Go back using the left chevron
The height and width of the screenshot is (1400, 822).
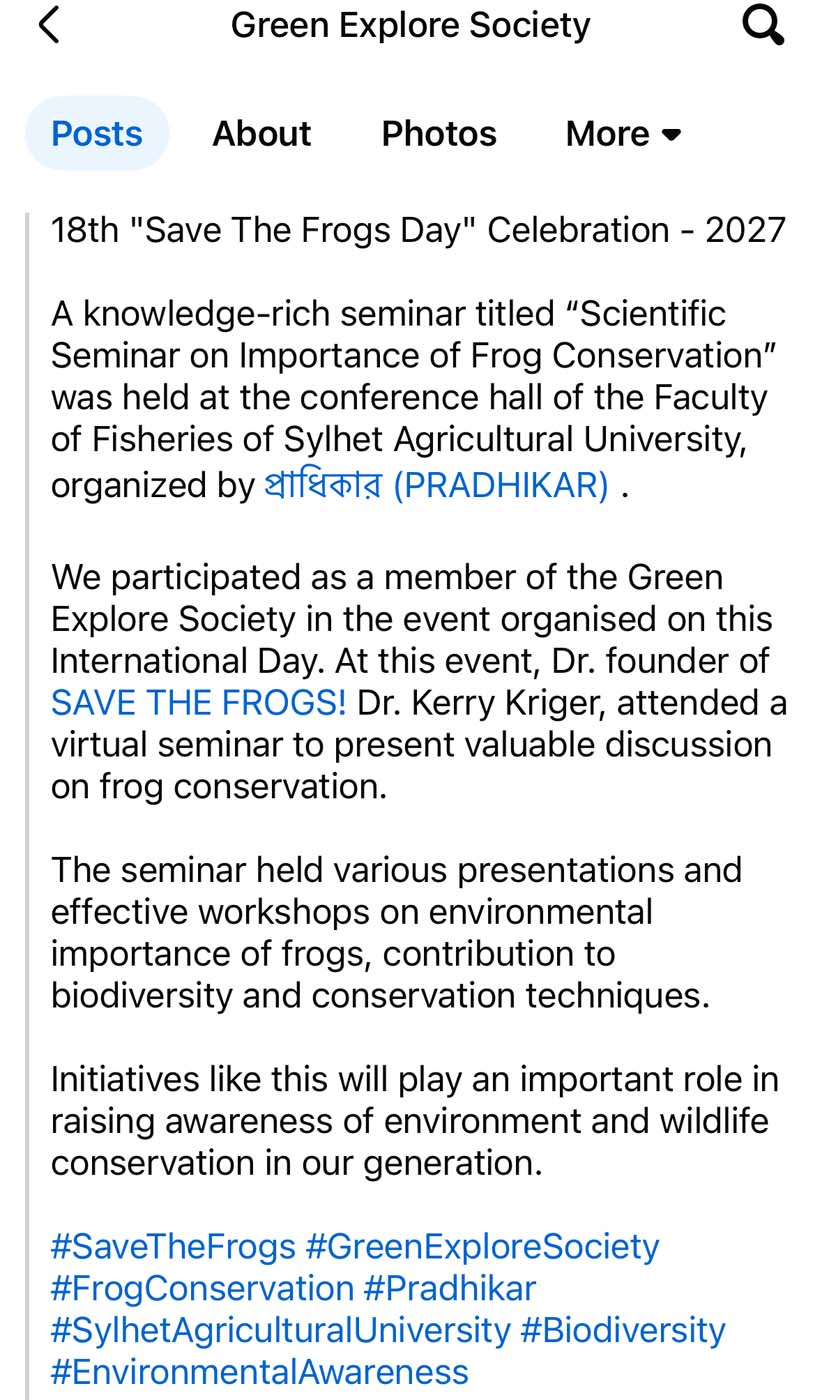(48, 25)
